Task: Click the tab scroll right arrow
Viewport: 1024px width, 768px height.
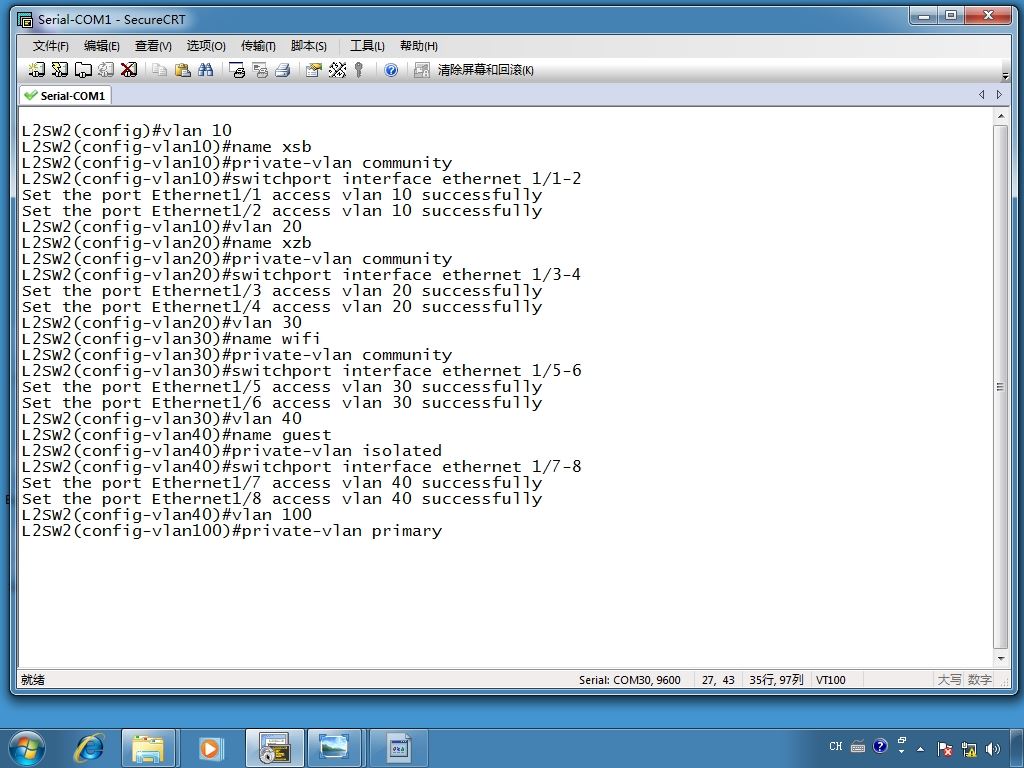Action: 999,95
